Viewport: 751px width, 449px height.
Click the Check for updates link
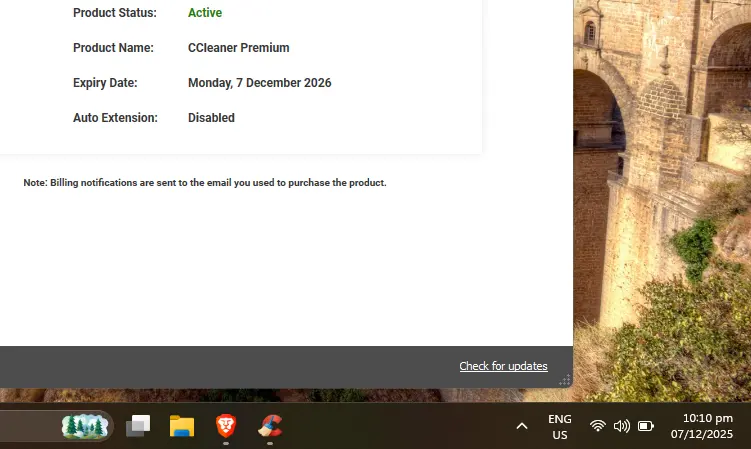coord(503,366)
